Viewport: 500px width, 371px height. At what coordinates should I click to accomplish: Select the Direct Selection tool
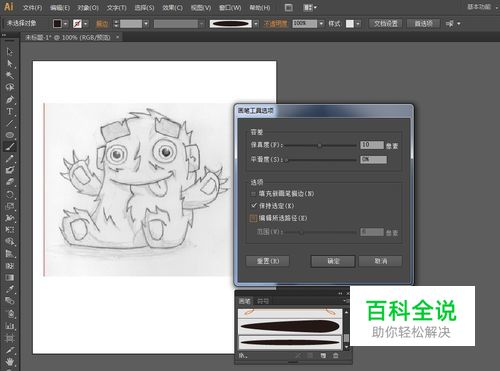(10, 64)
